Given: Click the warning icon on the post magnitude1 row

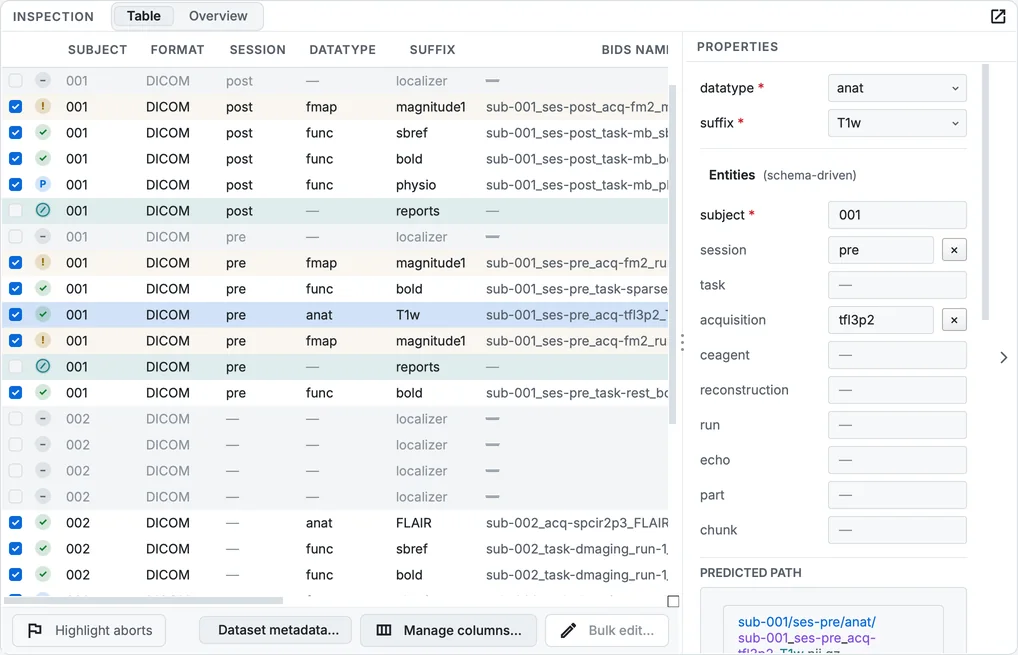Looking at the screenshot, I should [x=43, y=106].
